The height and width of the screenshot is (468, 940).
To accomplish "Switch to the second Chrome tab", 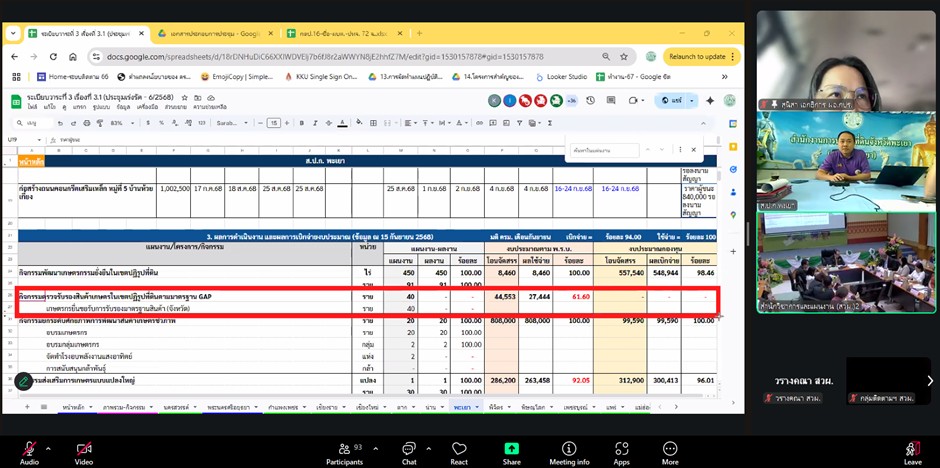I will [207, 33].
